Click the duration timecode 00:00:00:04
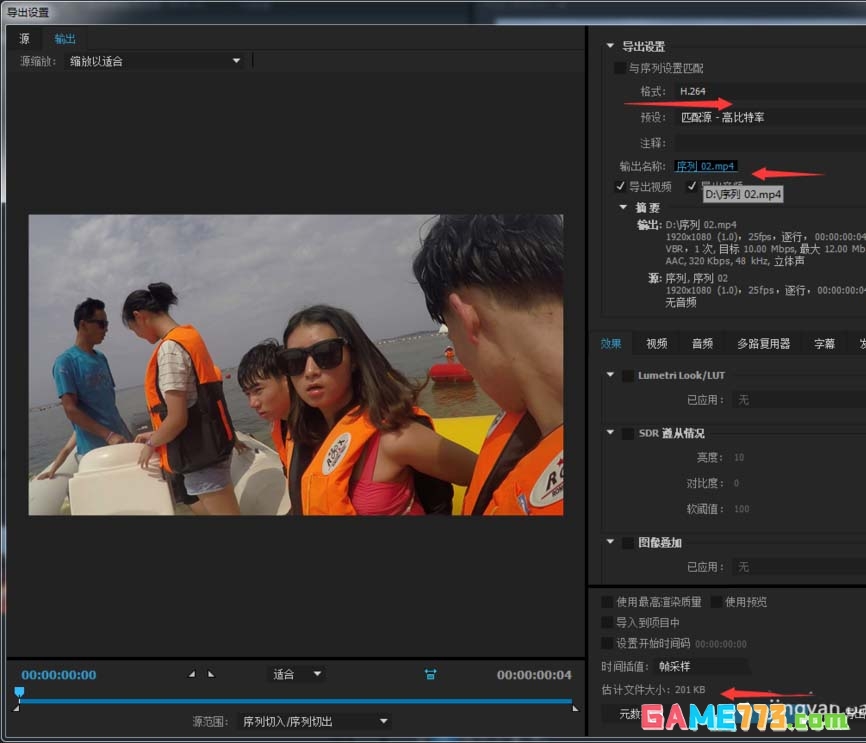The width and height of the screenshot is (866, 743). [534, 675]
